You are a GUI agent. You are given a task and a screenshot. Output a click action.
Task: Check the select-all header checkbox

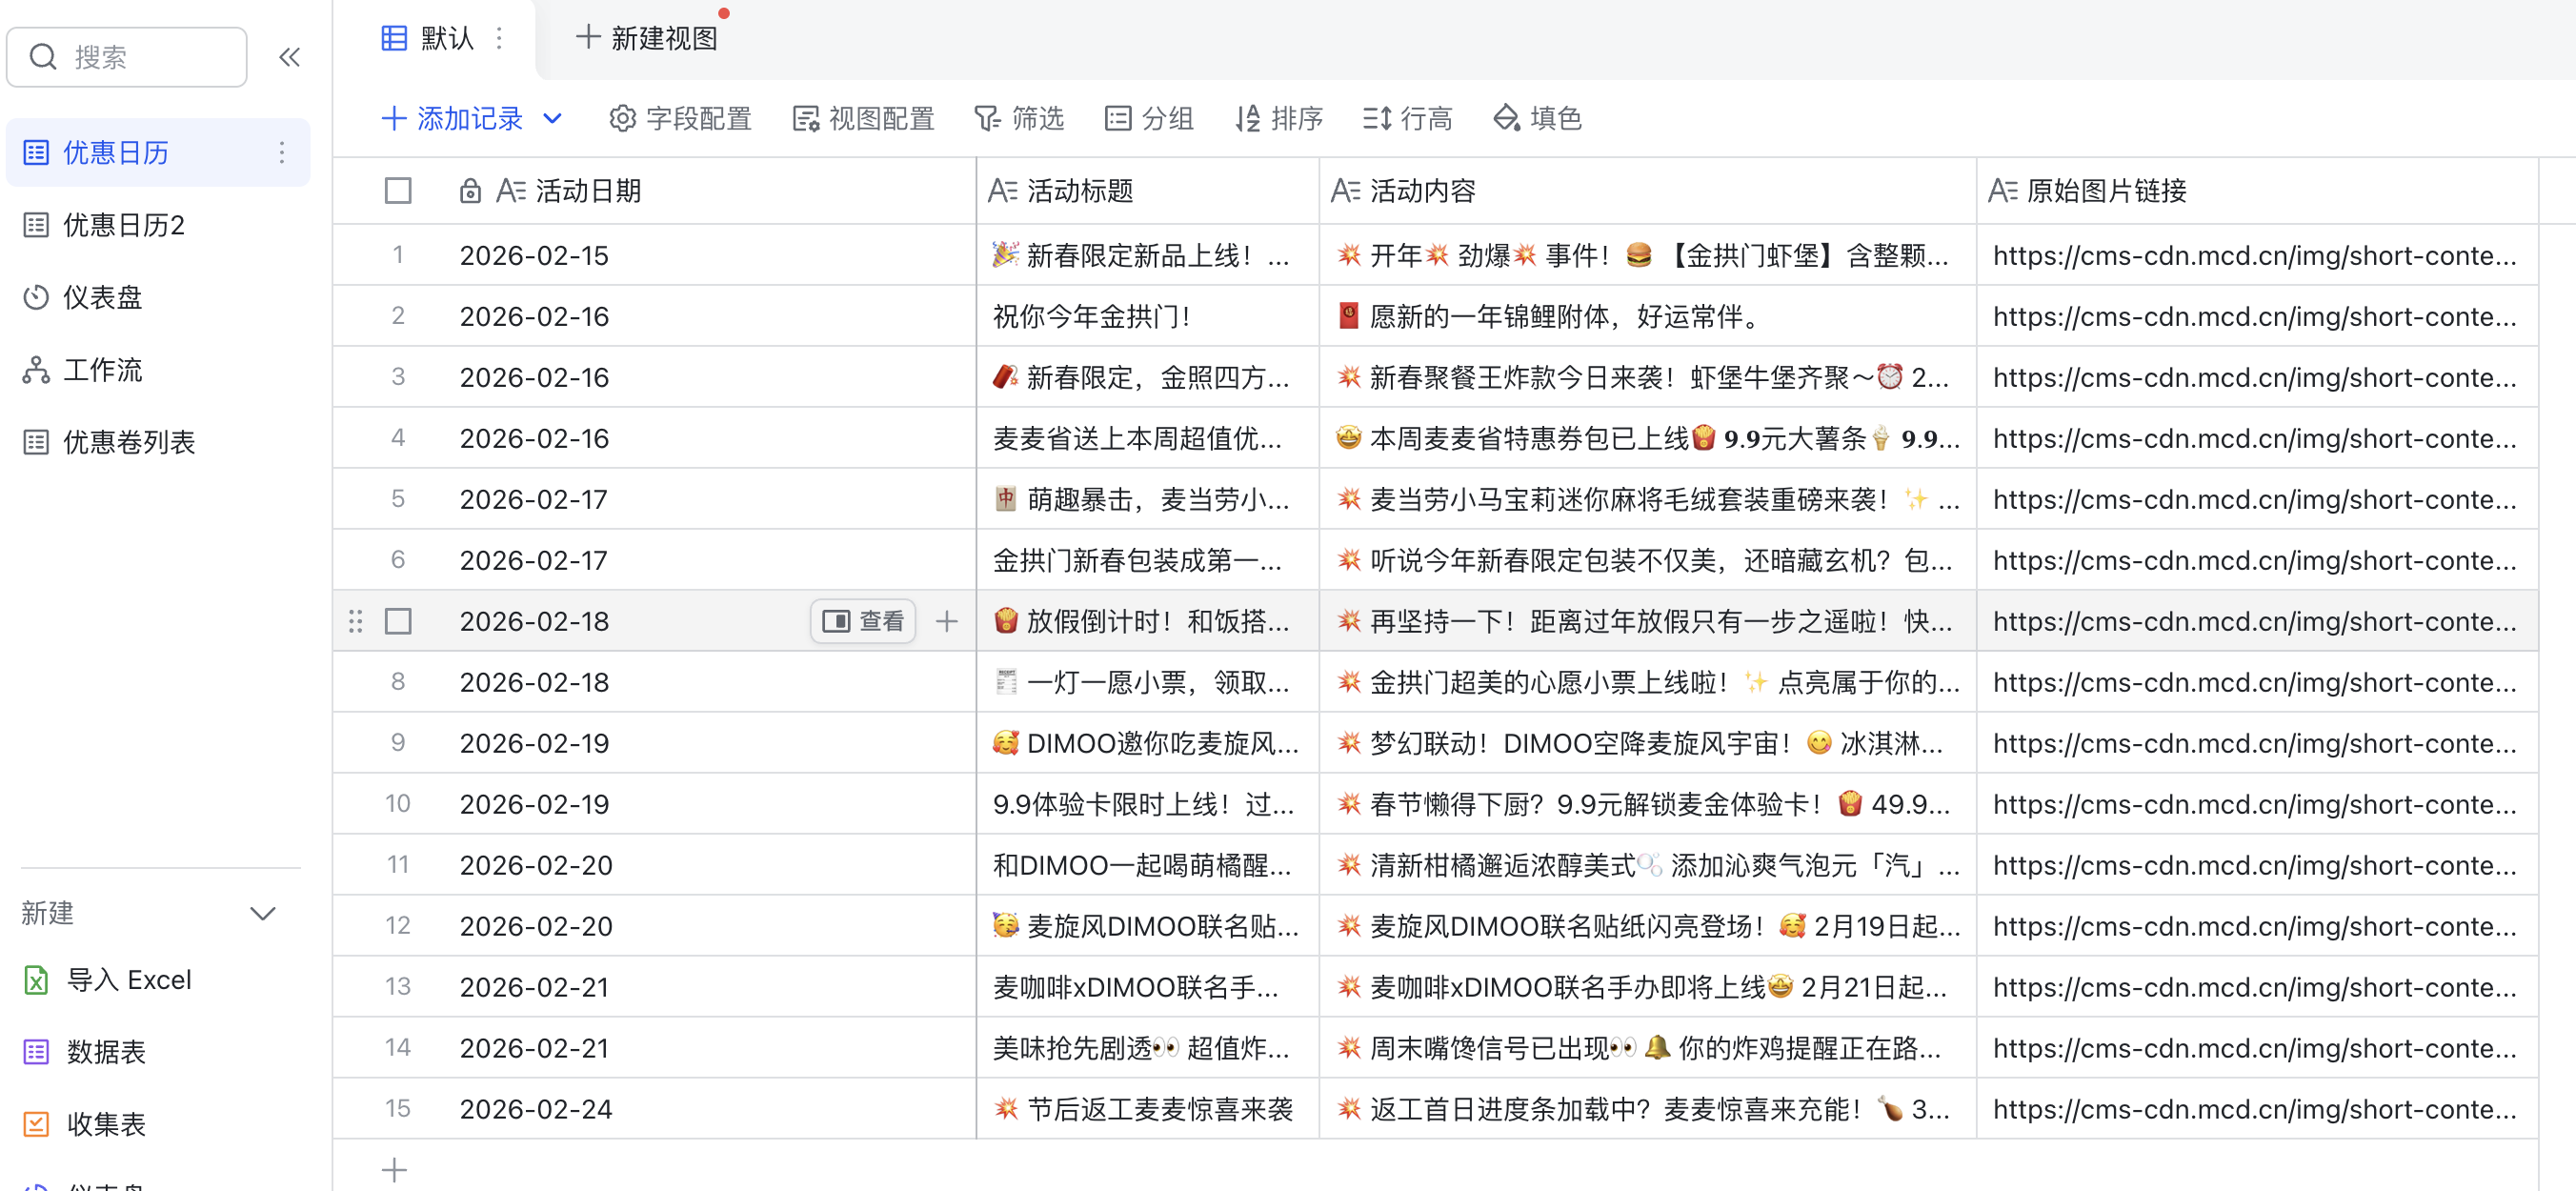pos(398,190)
